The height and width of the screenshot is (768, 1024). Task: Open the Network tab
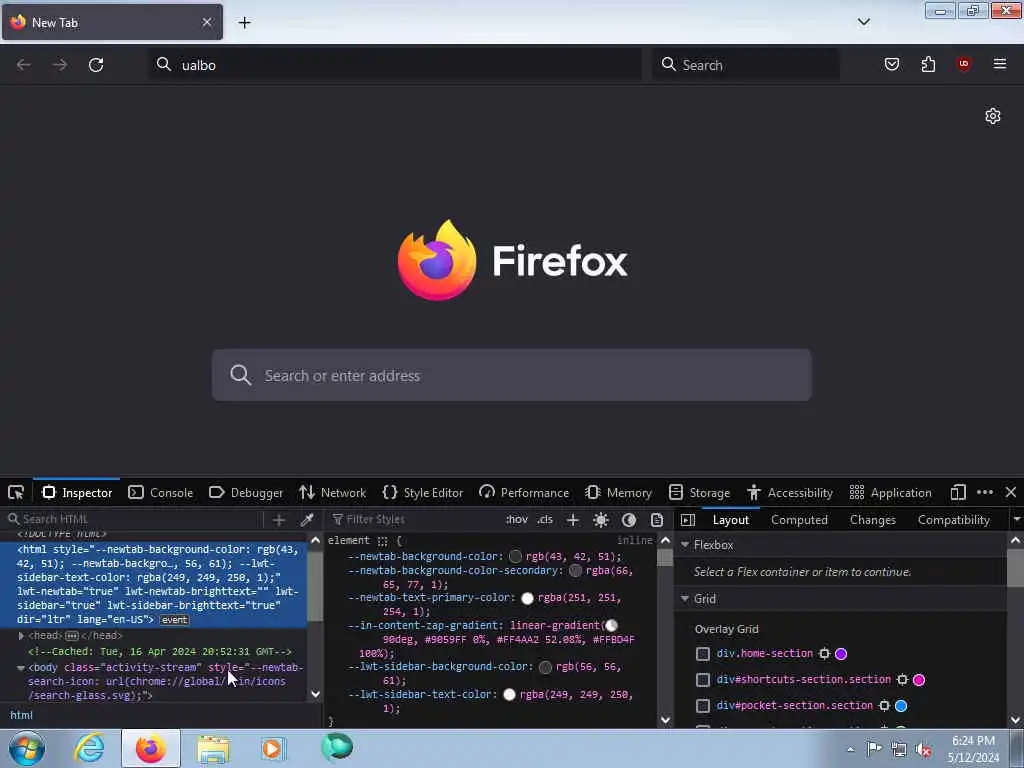(x=332, y=492)
